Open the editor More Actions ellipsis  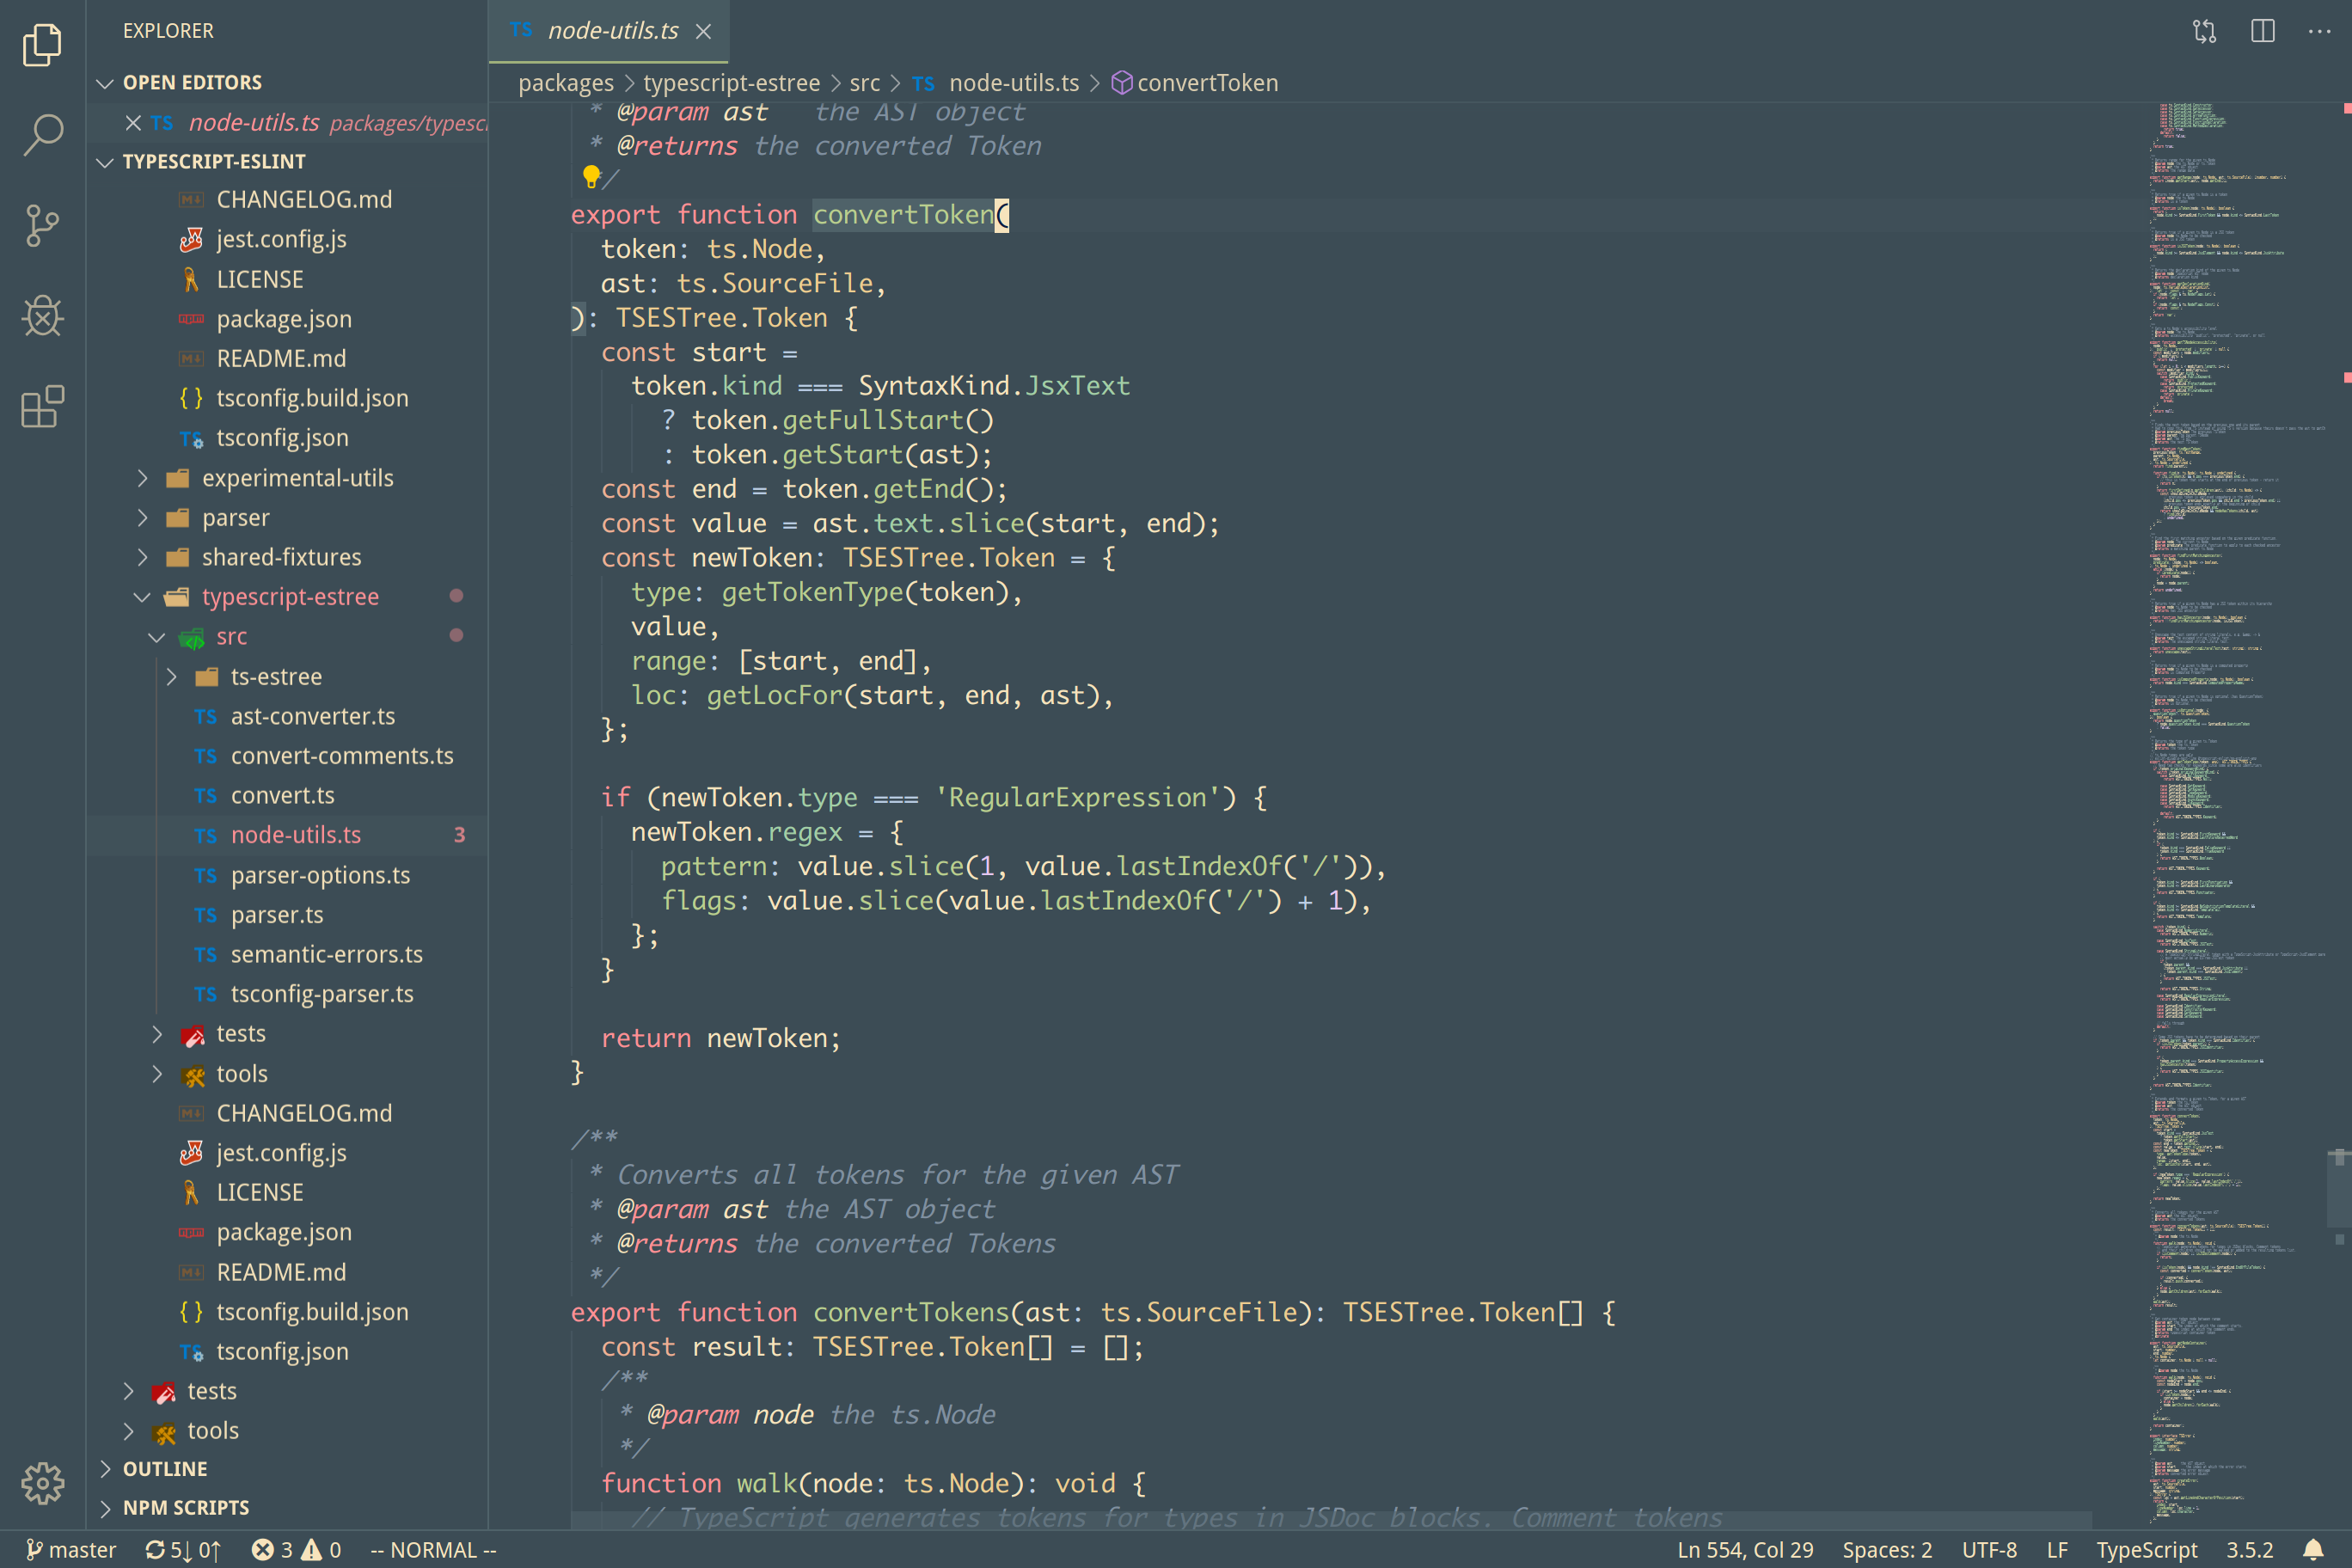click(x=2319, y=31)
